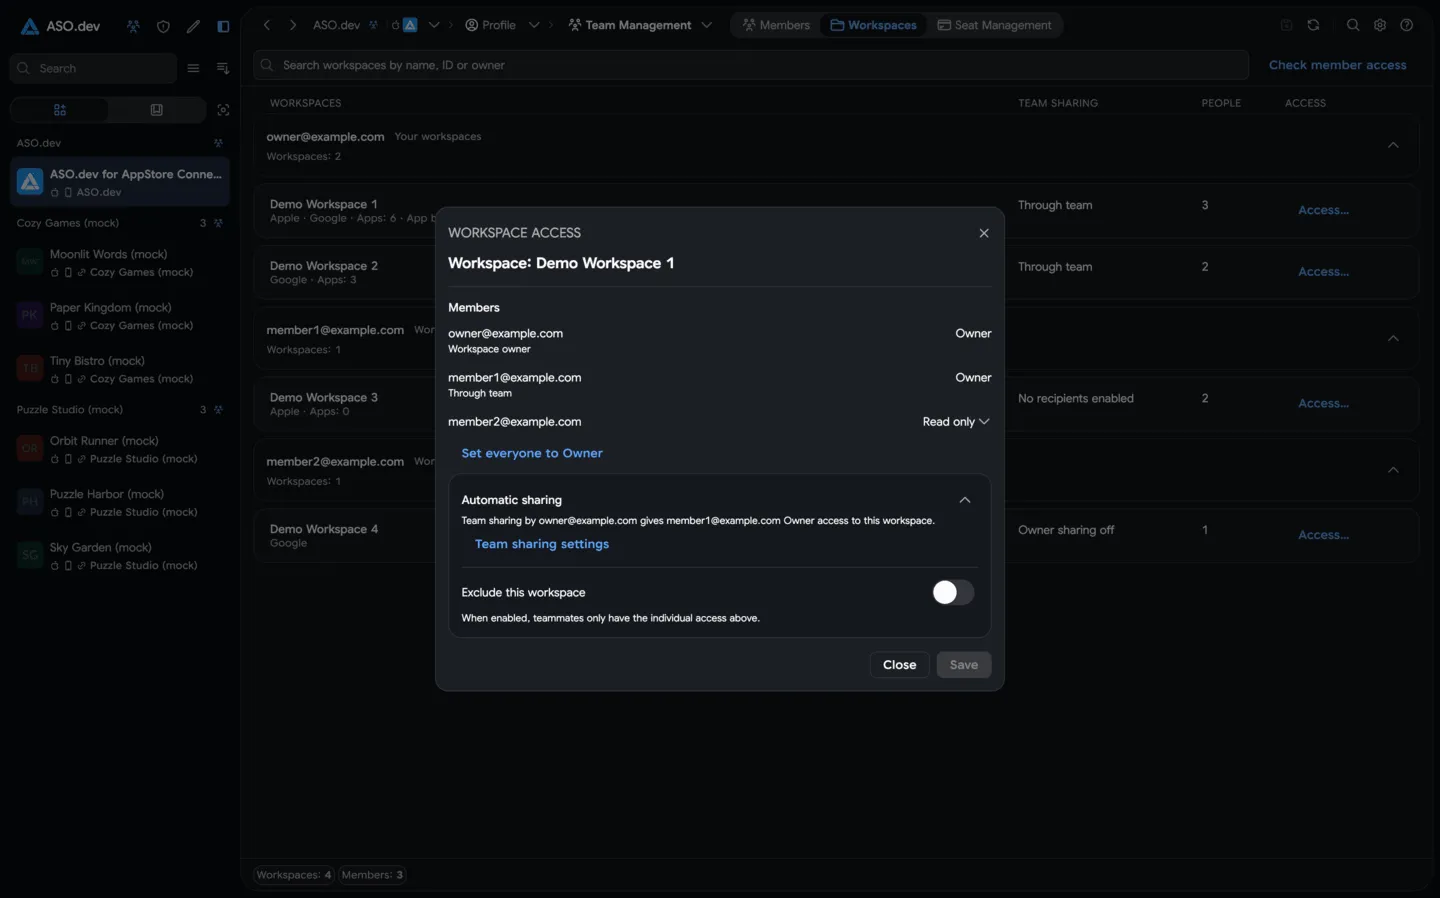Open the Team Management breadcrumb dropdown

click(x=707, y=25)
